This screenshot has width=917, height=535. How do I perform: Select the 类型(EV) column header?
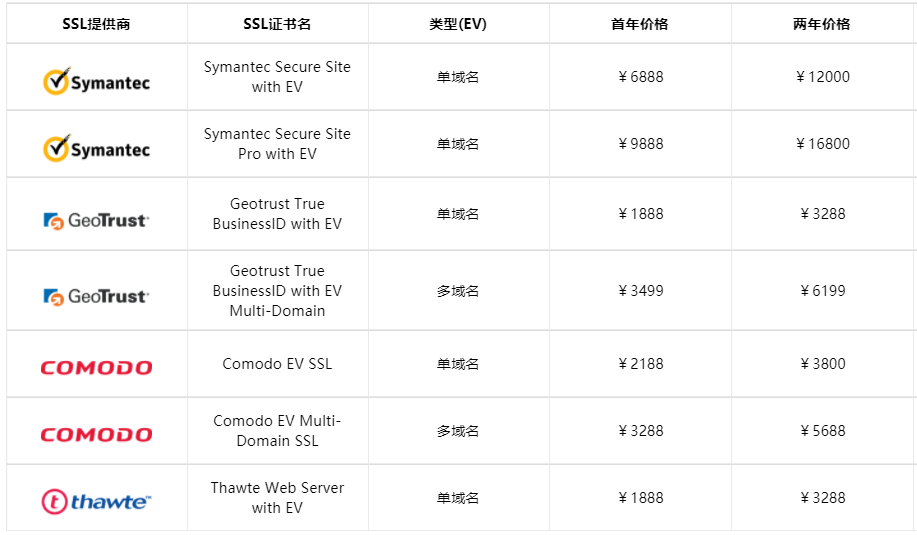pyautogui.click(x=458, y=24)
